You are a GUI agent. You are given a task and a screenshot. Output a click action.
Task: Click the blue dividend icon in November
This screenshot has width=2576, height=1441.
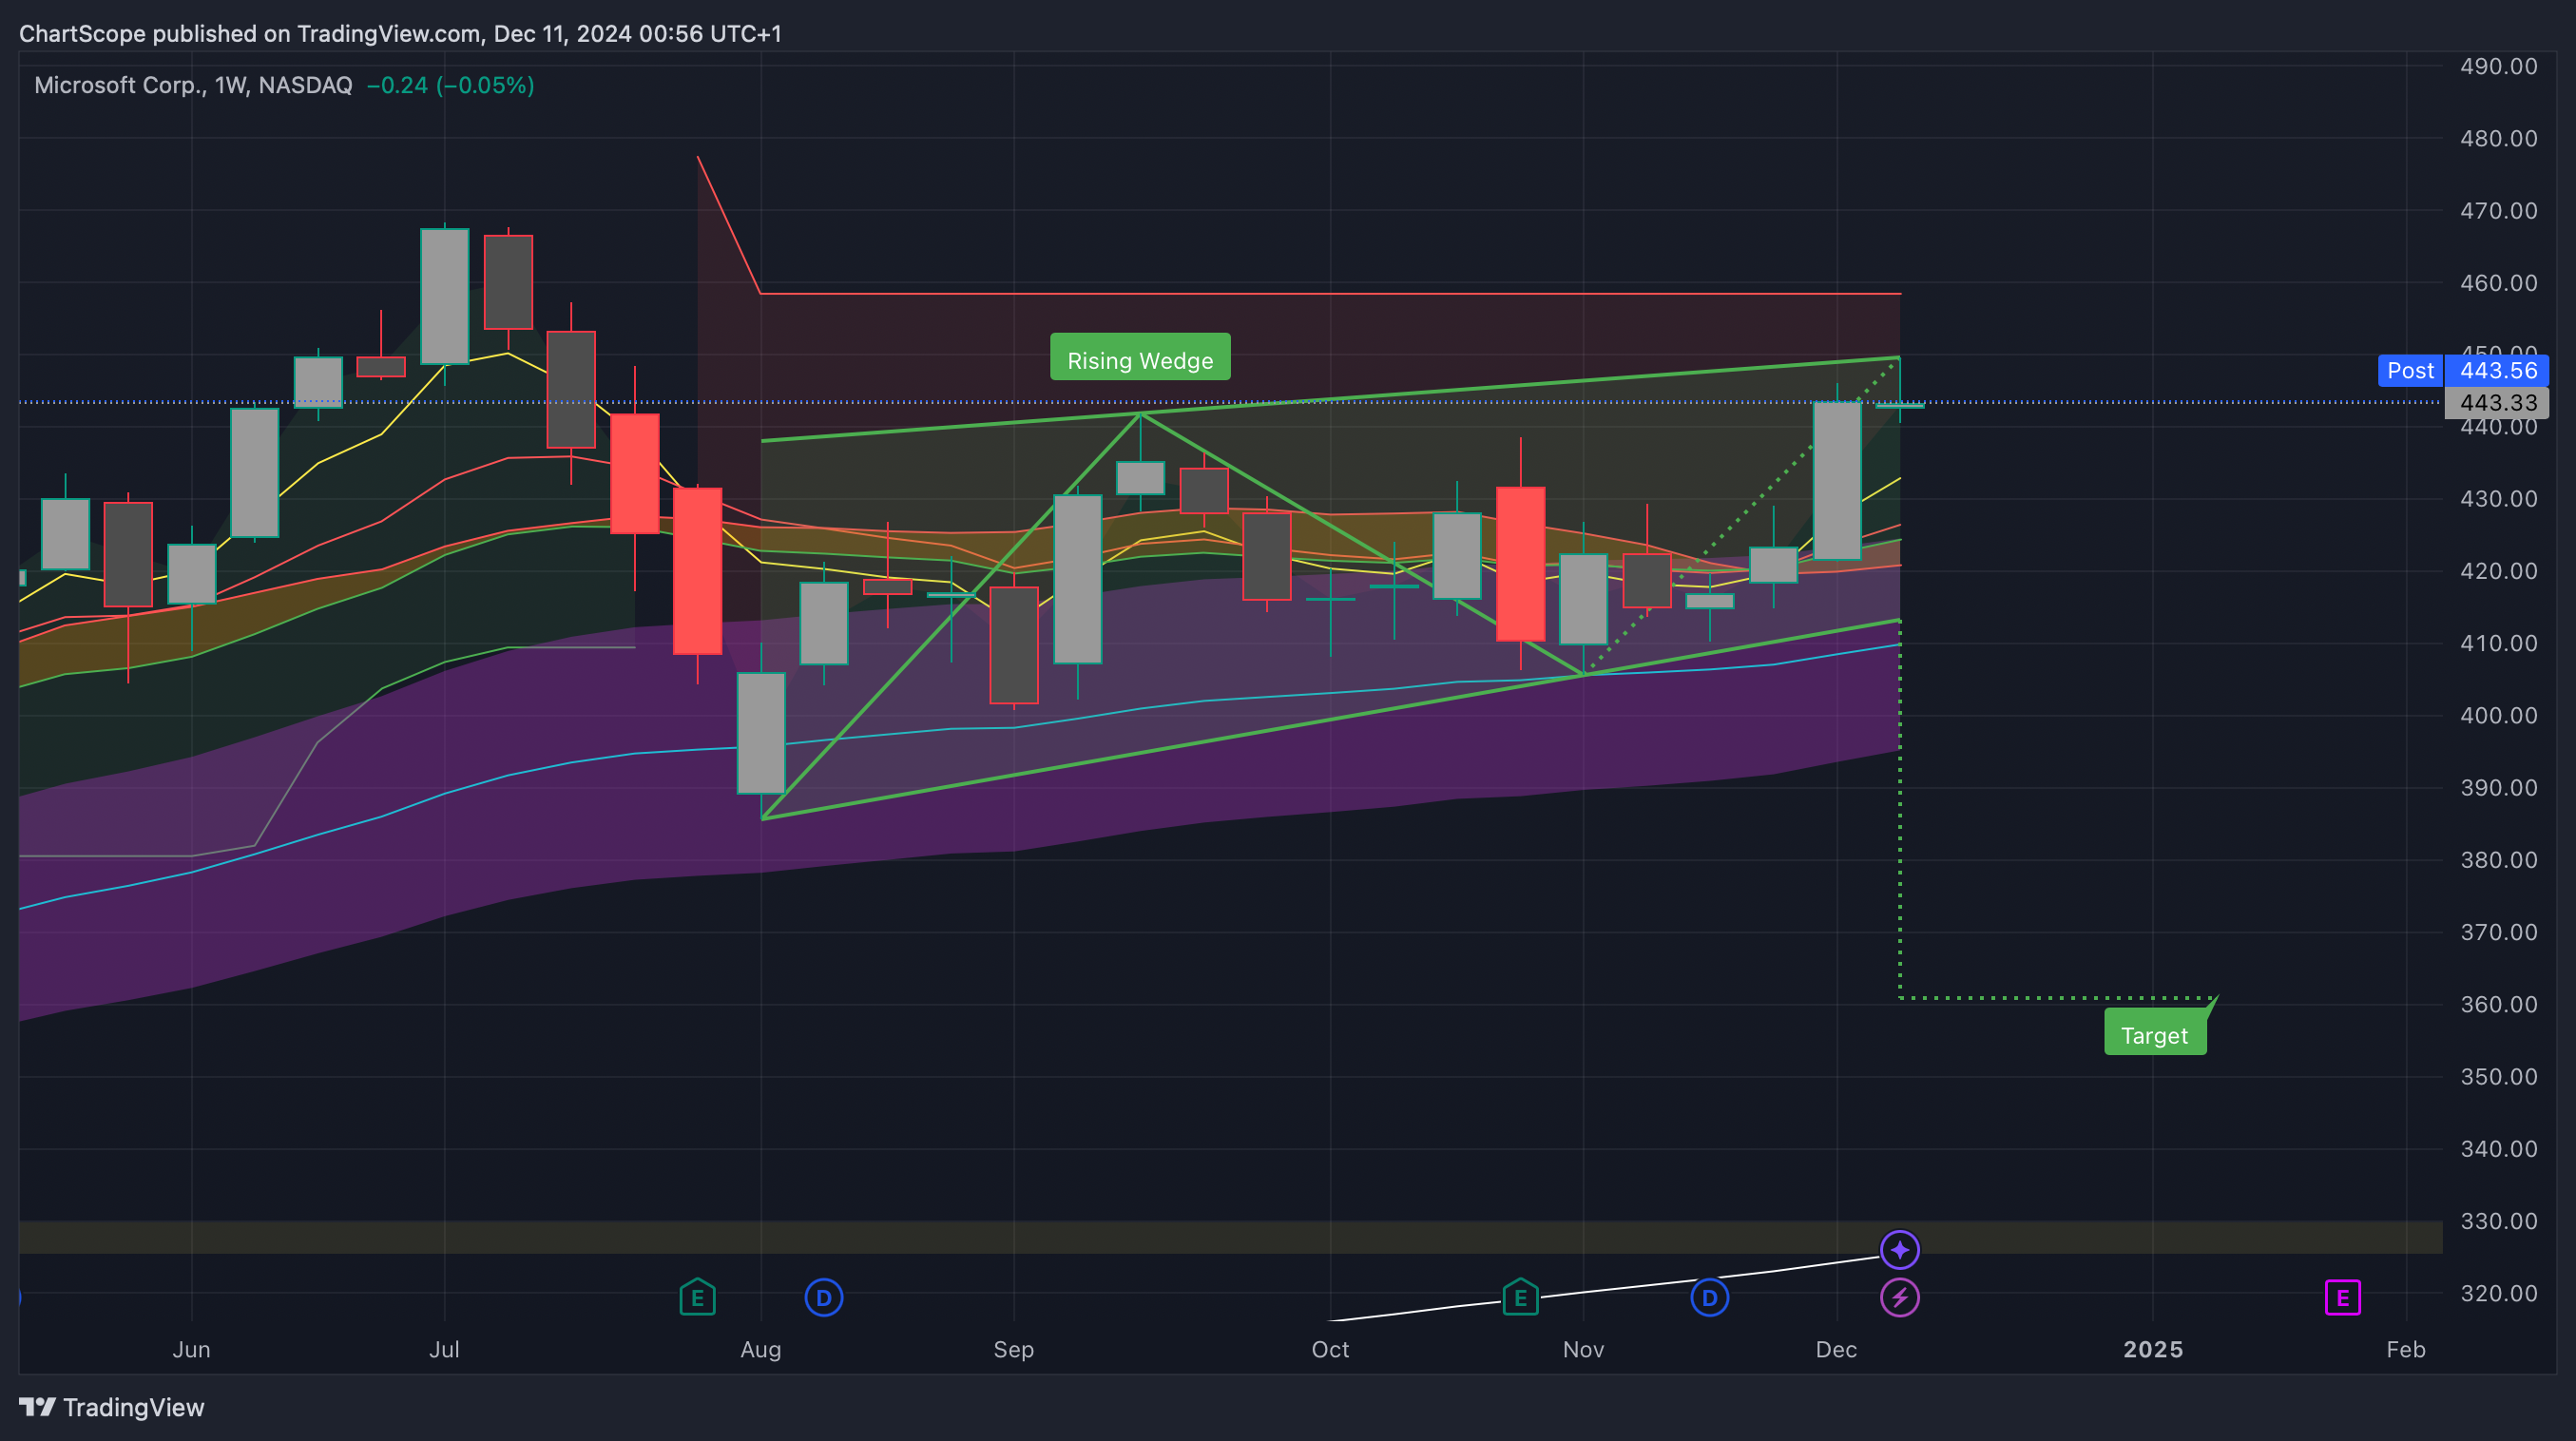coord(1709,1298)
